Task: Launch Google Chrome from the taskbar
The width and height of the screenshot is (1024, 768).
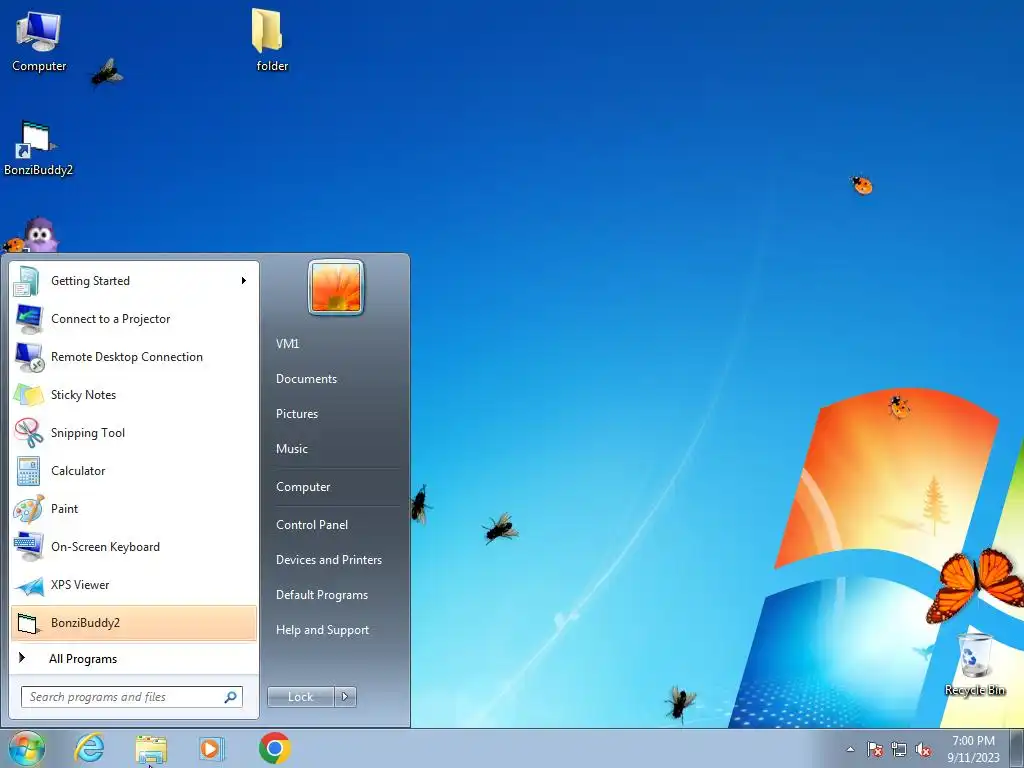Action: click(274, 748)
